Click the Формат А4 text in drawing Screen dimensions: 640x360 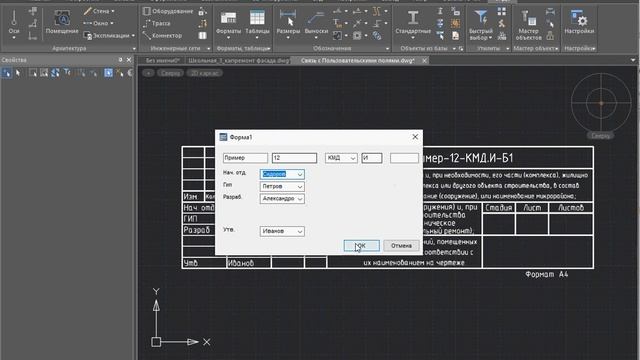click(547, 274)
